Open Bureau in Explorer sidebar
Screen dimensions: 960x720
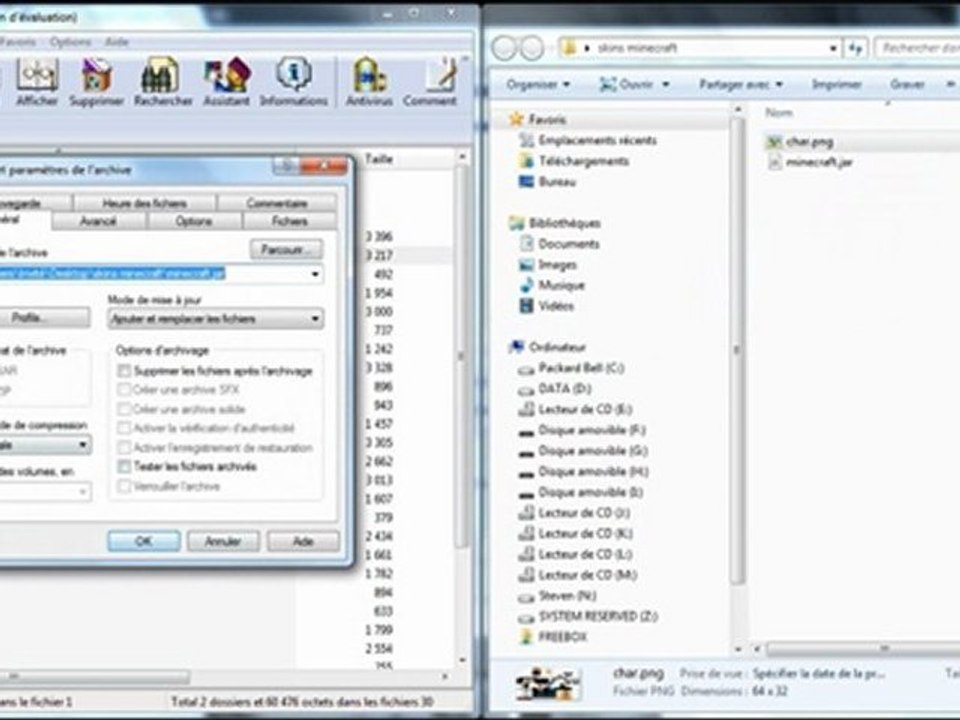pos(547,182)
